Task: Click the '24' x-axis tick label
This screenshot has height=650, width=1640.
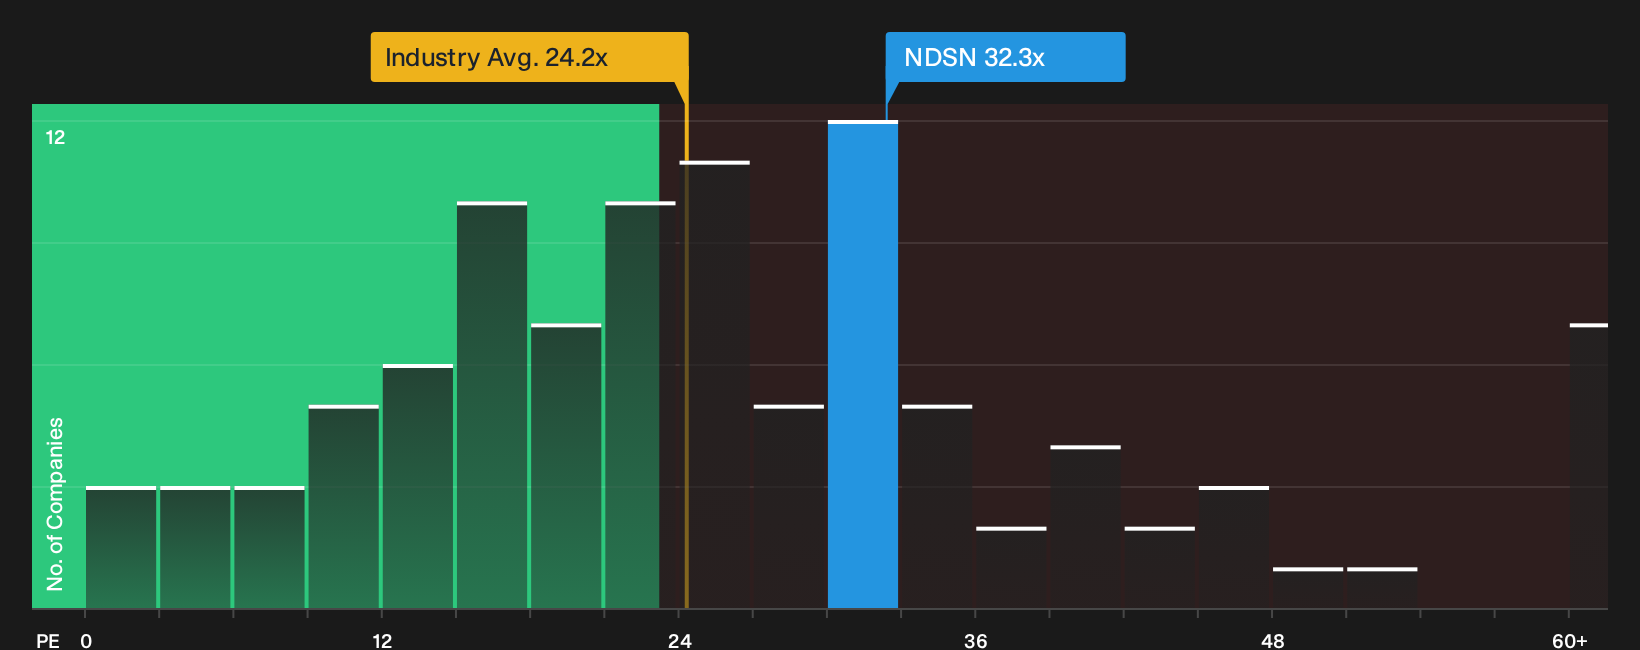Action: (x=680, y=640)
